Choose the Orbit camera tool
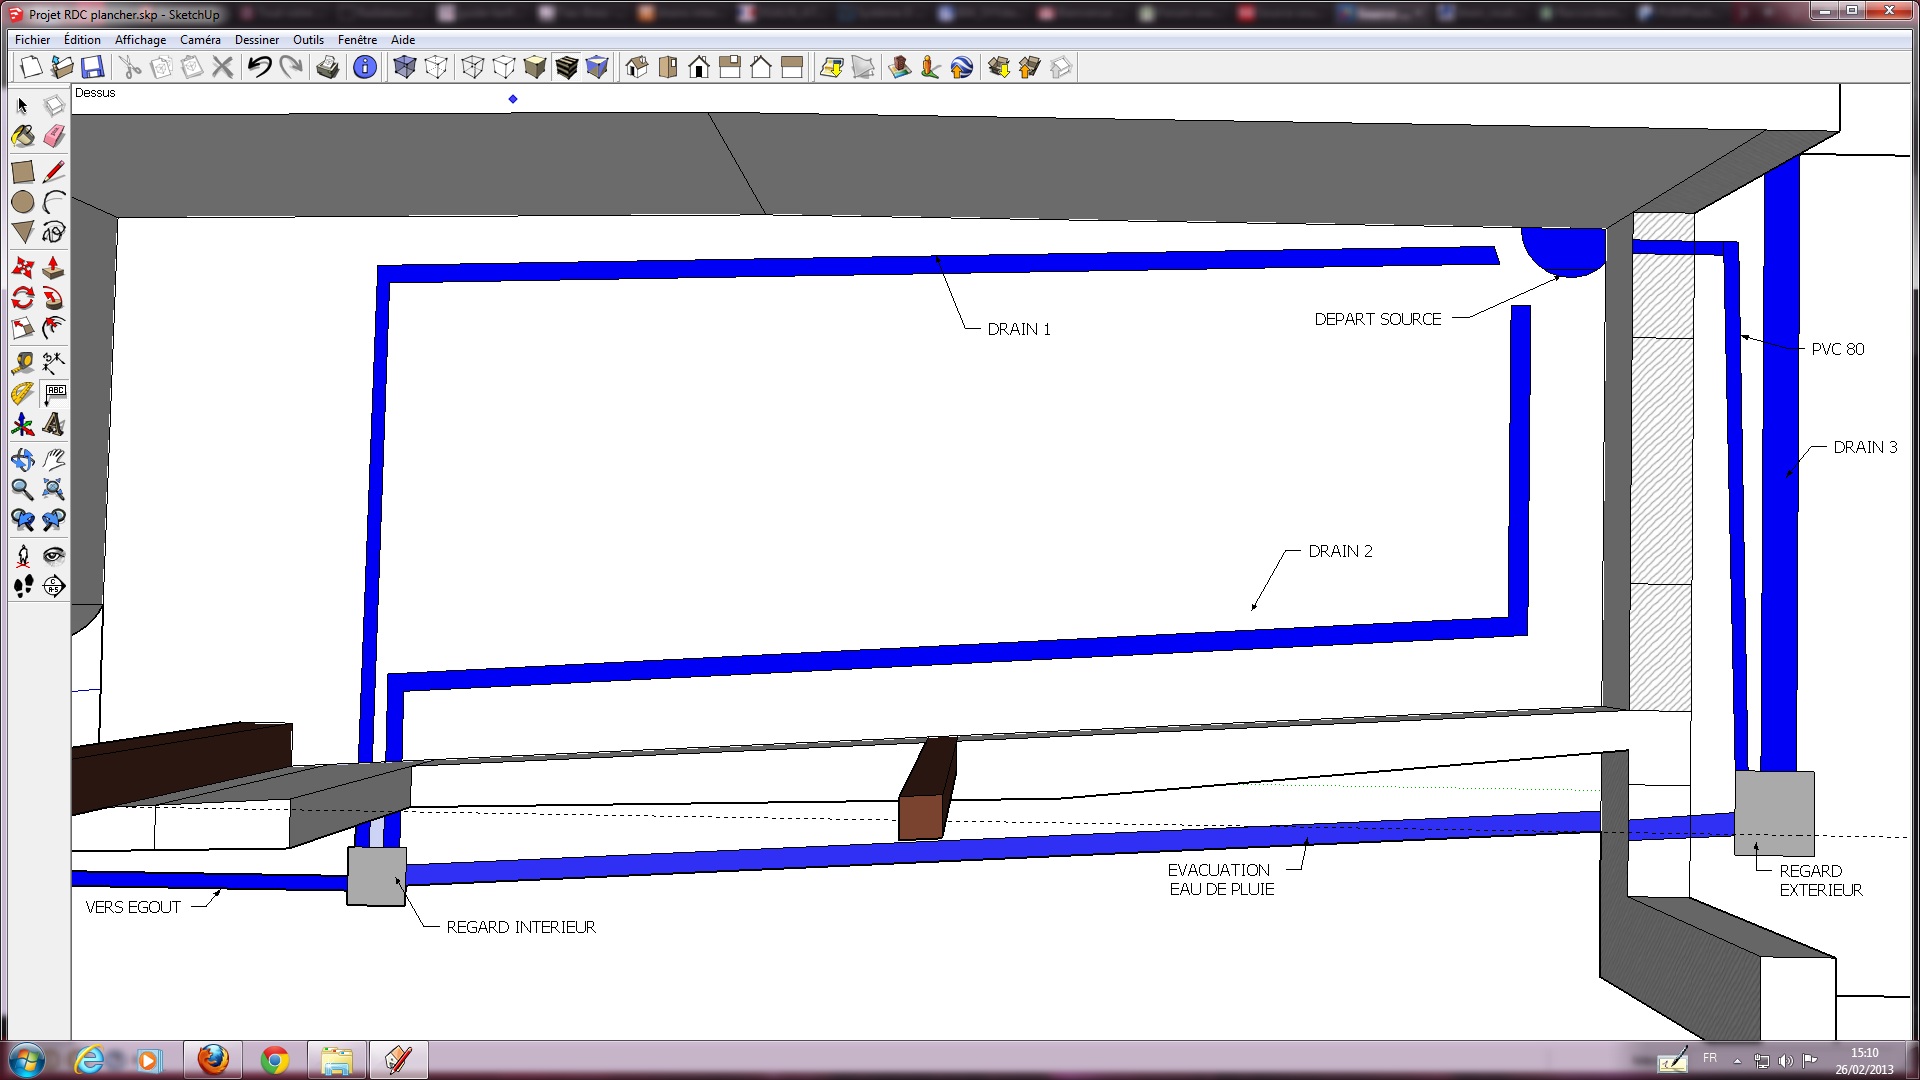1920x1080 pixels. coord(23,460)
